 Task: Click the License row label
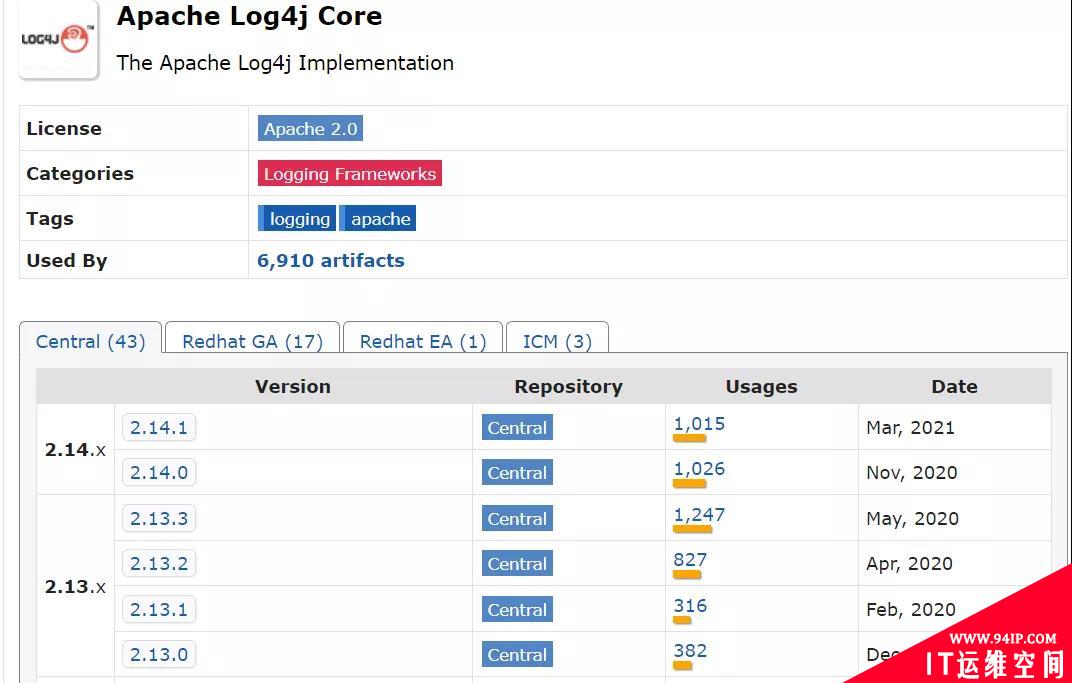click(x=64, y=129)
